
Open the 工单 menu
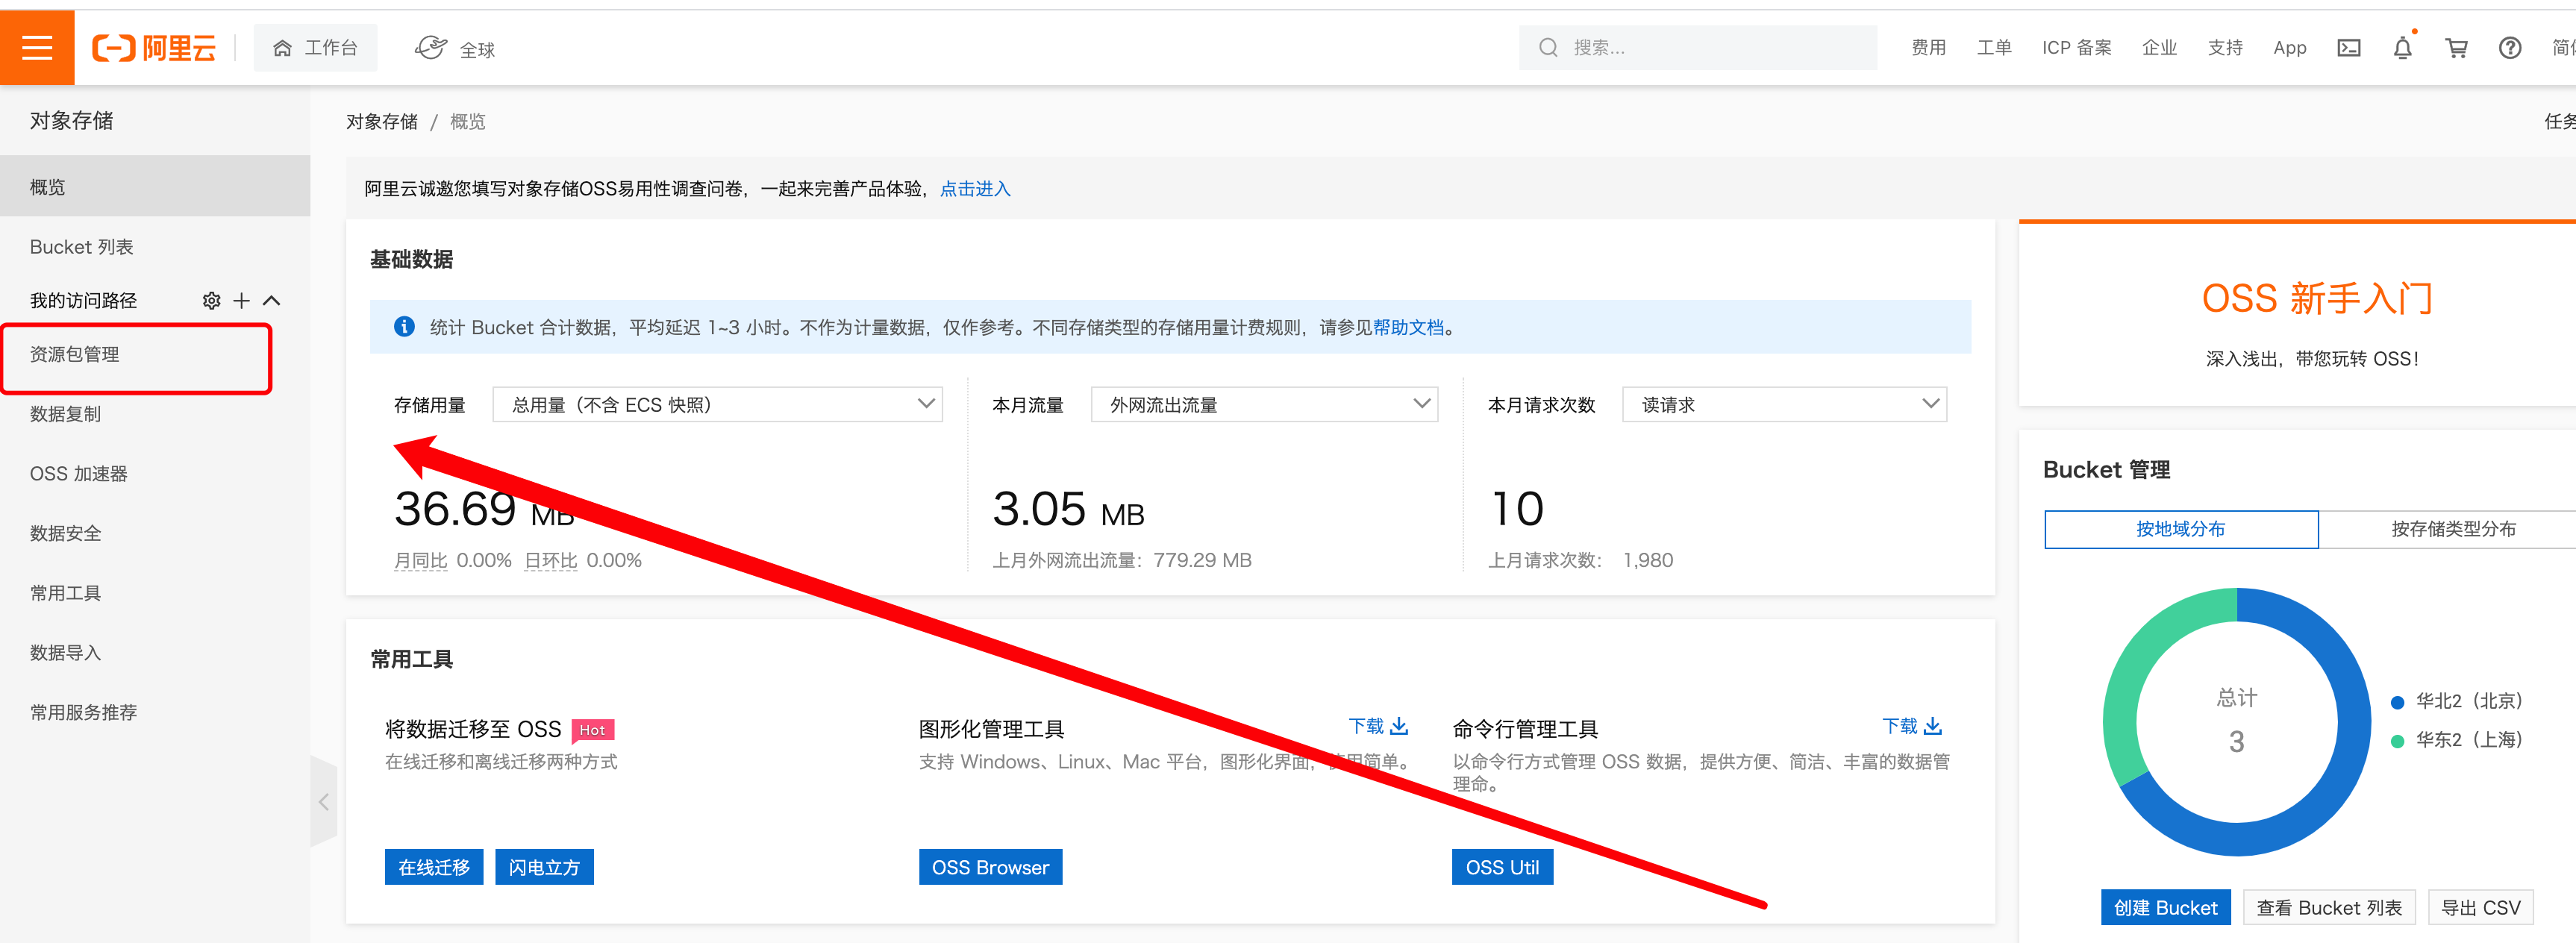pos(1993,48)
